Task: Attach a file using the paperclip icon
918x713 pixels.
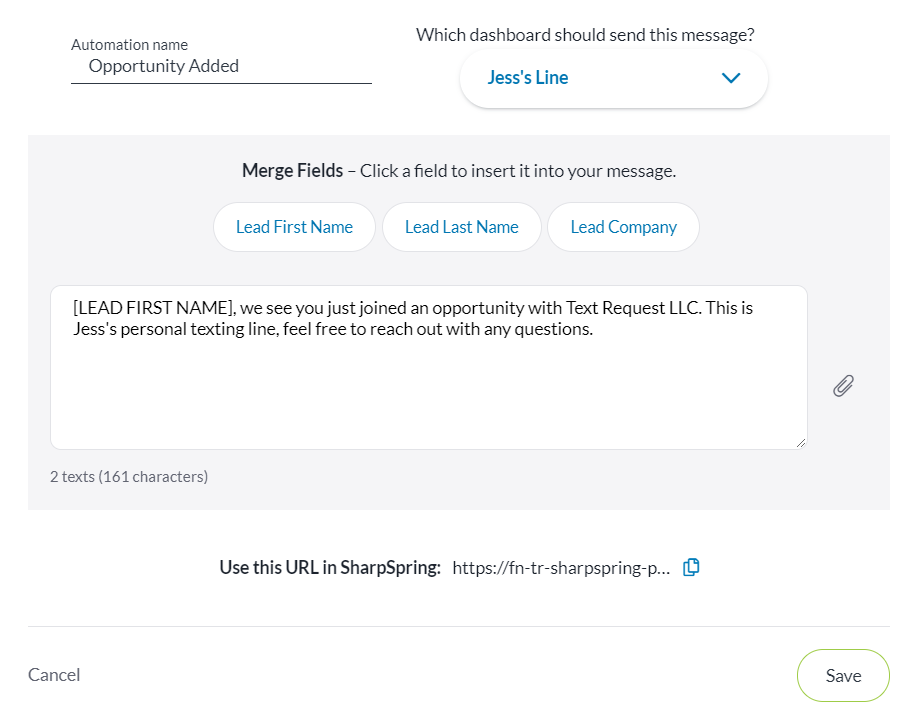Action: [x=843, y=386]
